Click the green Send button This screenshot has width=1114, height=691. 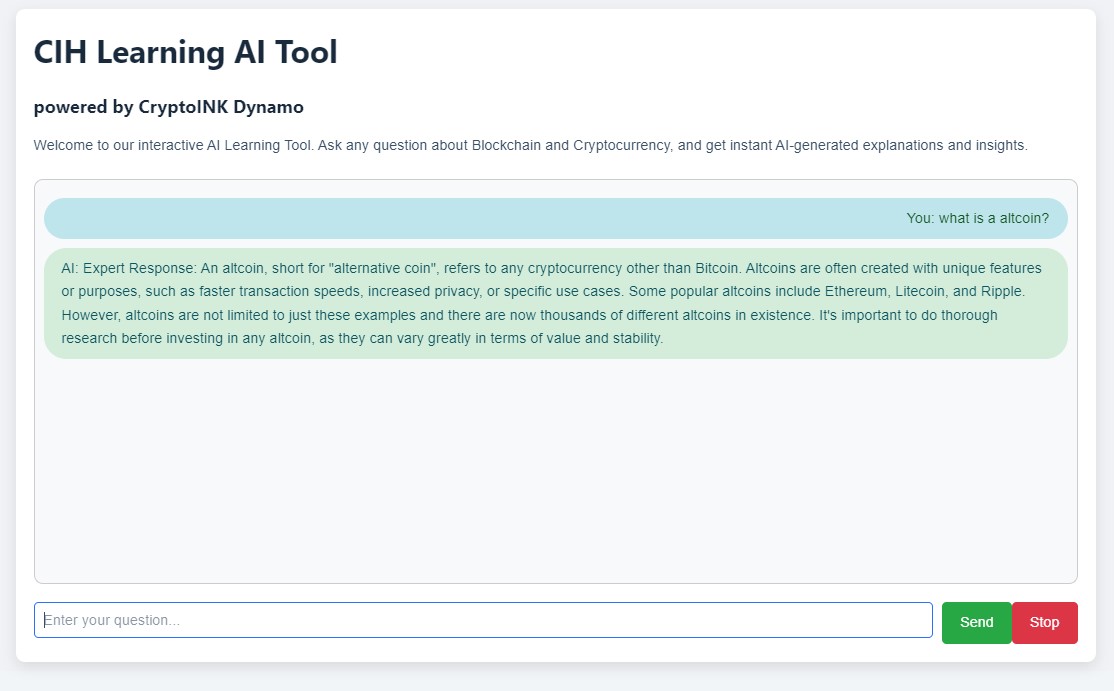click(976, 623)
